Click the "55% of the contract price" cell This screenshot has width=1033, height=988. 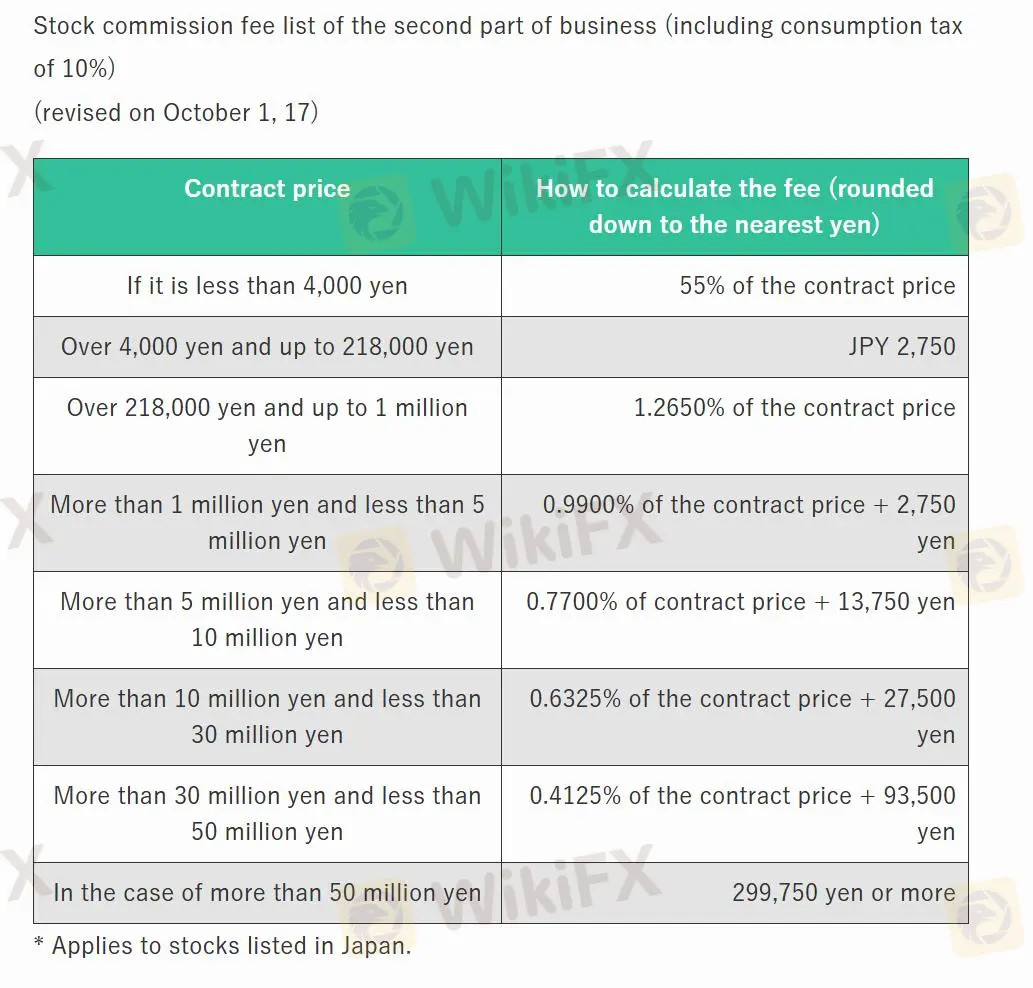click(x=817, y=286)
